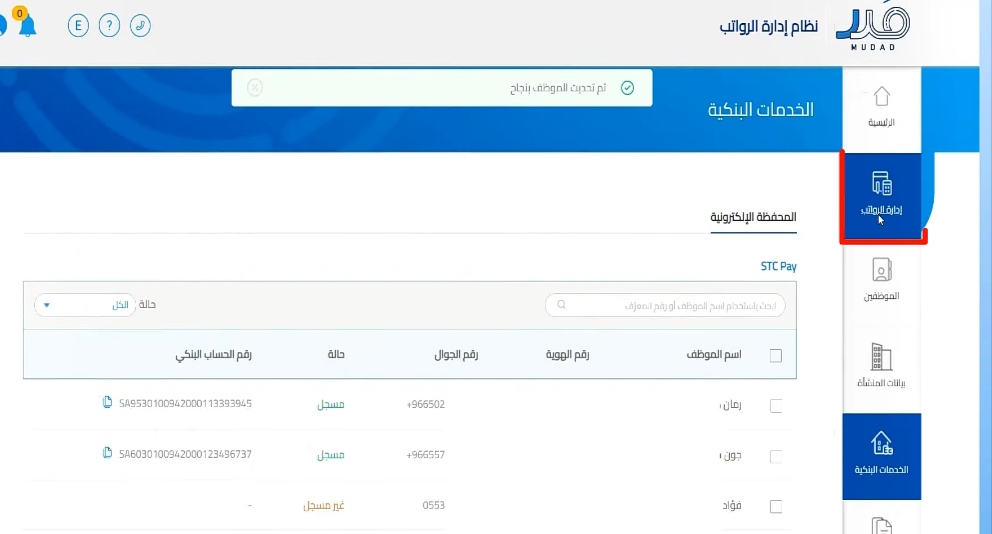Open the help question mark icon
This screenshot has height=534, width=992.
tap(109, 26)
